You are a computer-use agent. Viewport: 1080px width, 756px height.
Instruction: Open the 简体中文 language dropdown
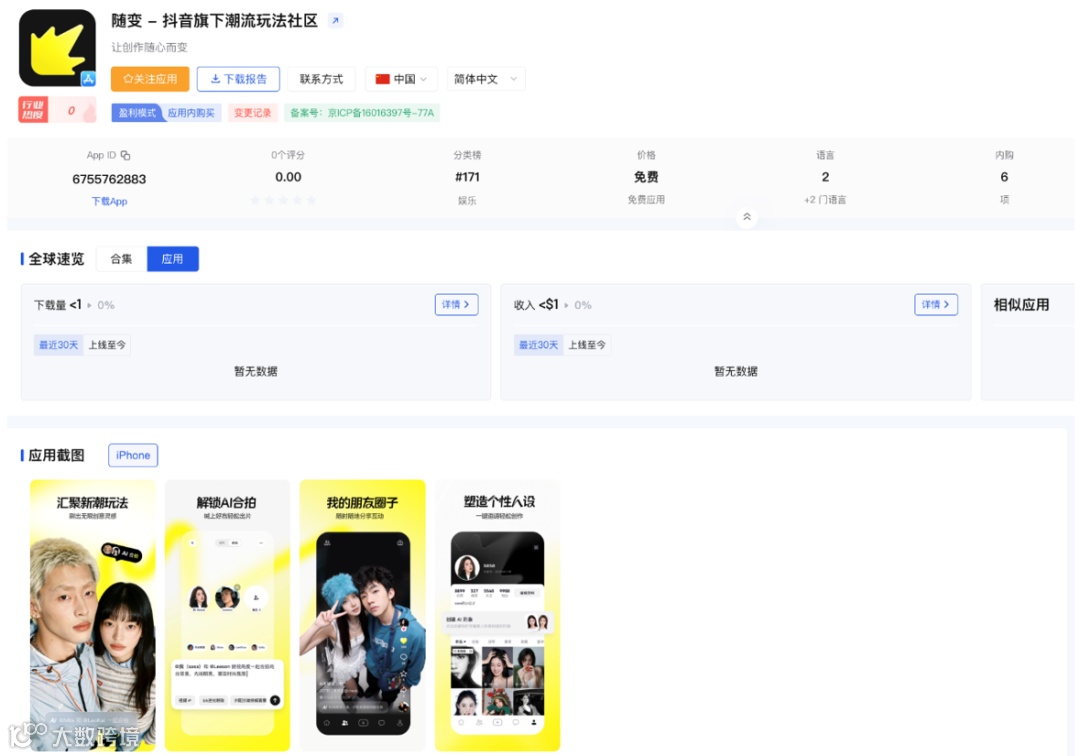[x=486, y=79]
